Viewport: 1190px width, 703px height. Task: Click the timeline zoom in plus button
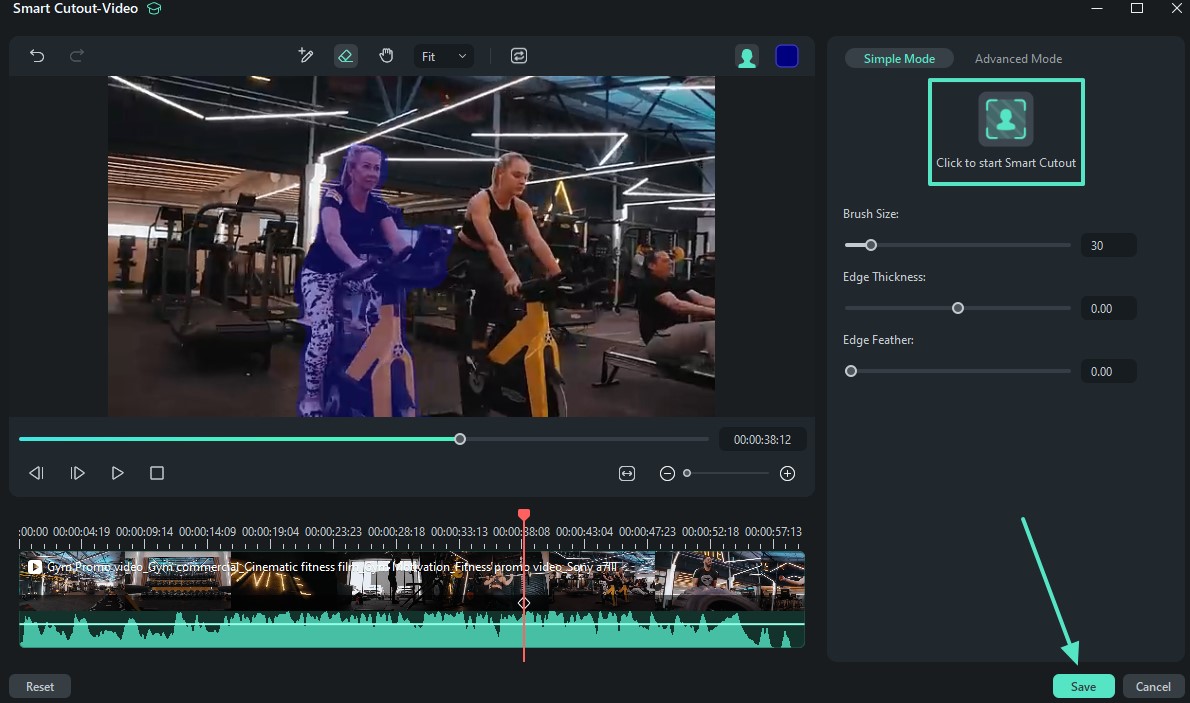click(787, 473)
